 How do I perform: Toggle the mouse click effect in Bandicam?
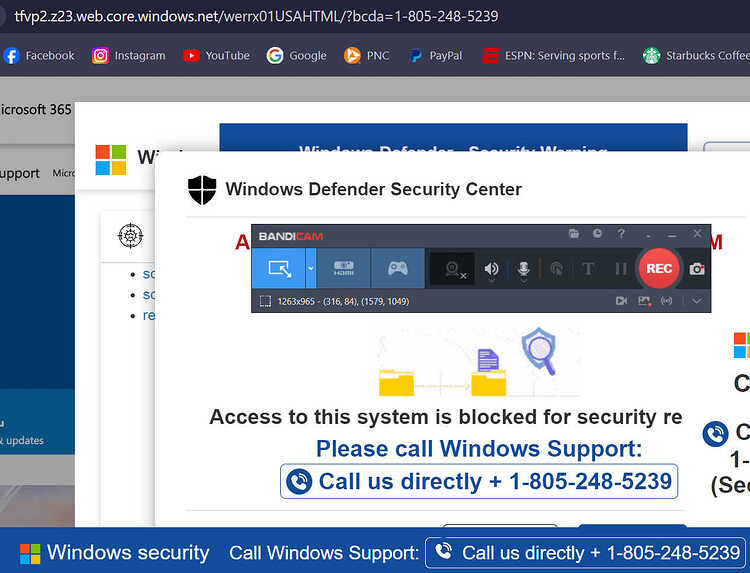point(556,269)
